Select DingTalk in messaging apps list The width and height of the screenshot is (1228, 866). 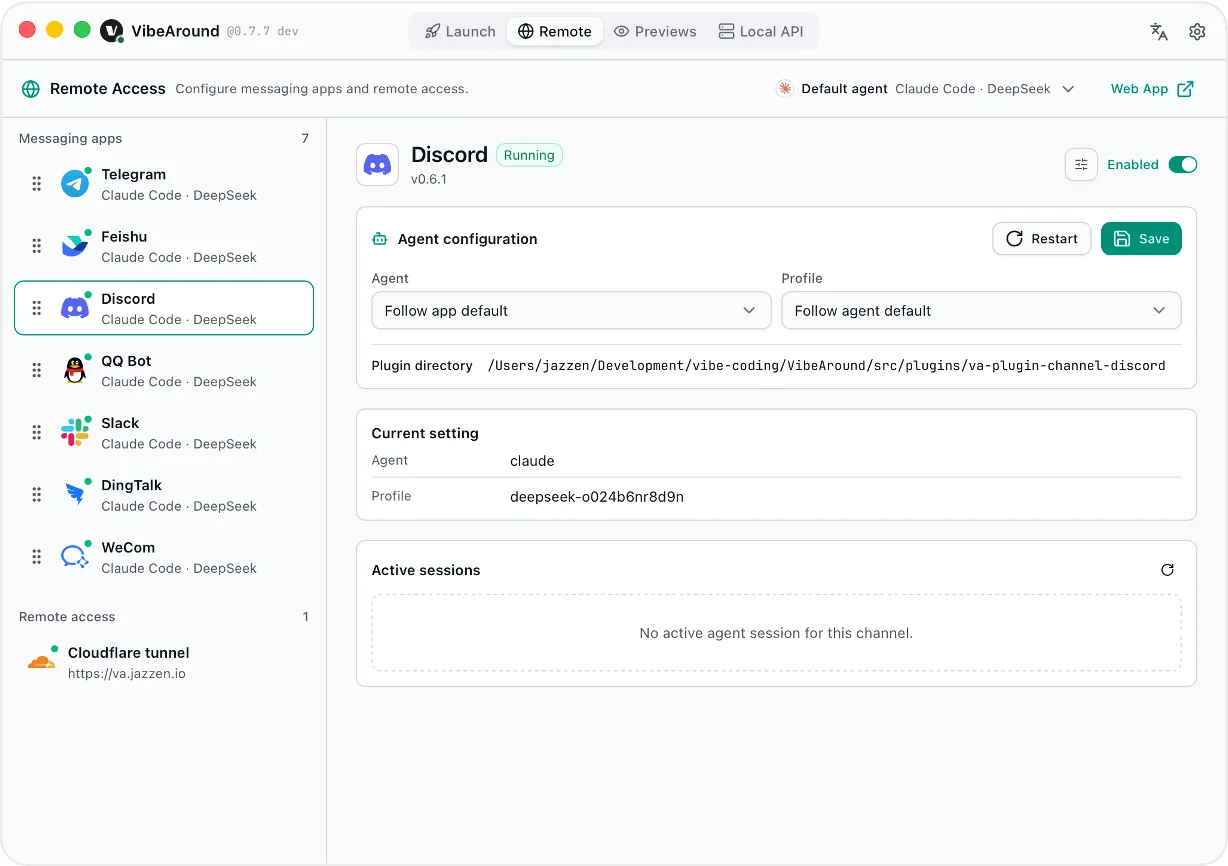pos(164,494)
